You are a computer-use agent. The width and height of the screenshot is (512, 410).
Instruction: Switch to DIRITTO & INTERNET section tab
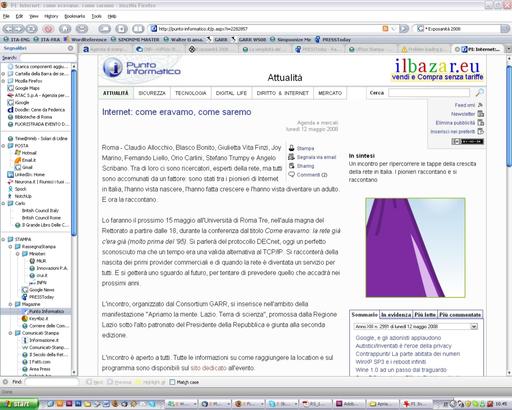[x=283, y=93]
